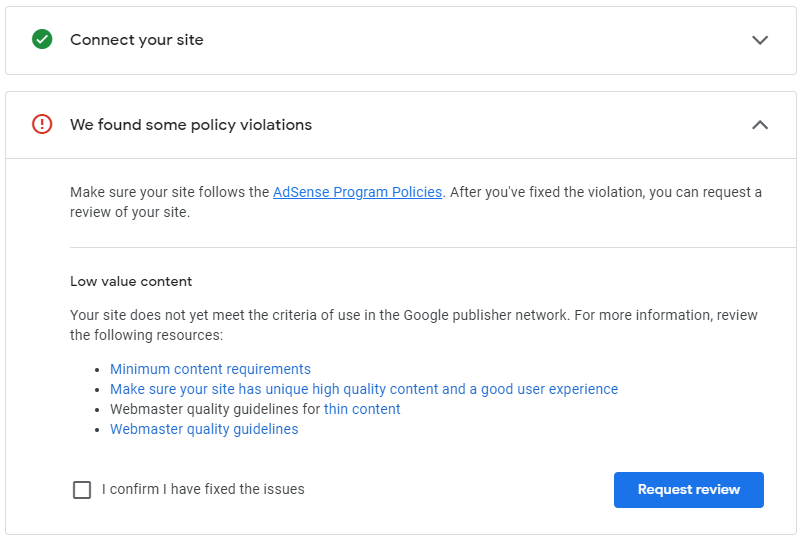803x540 pixels.
Task: Open Minimum content requirements link
Action: point(210,369)
